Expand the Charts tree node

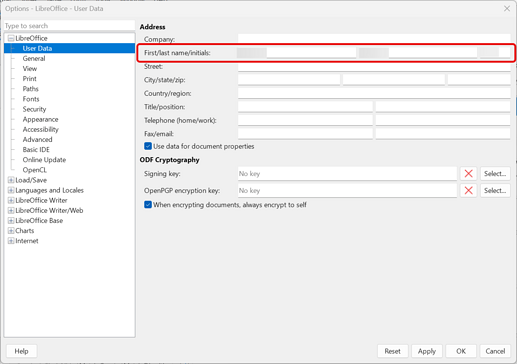tap(11, 231)
